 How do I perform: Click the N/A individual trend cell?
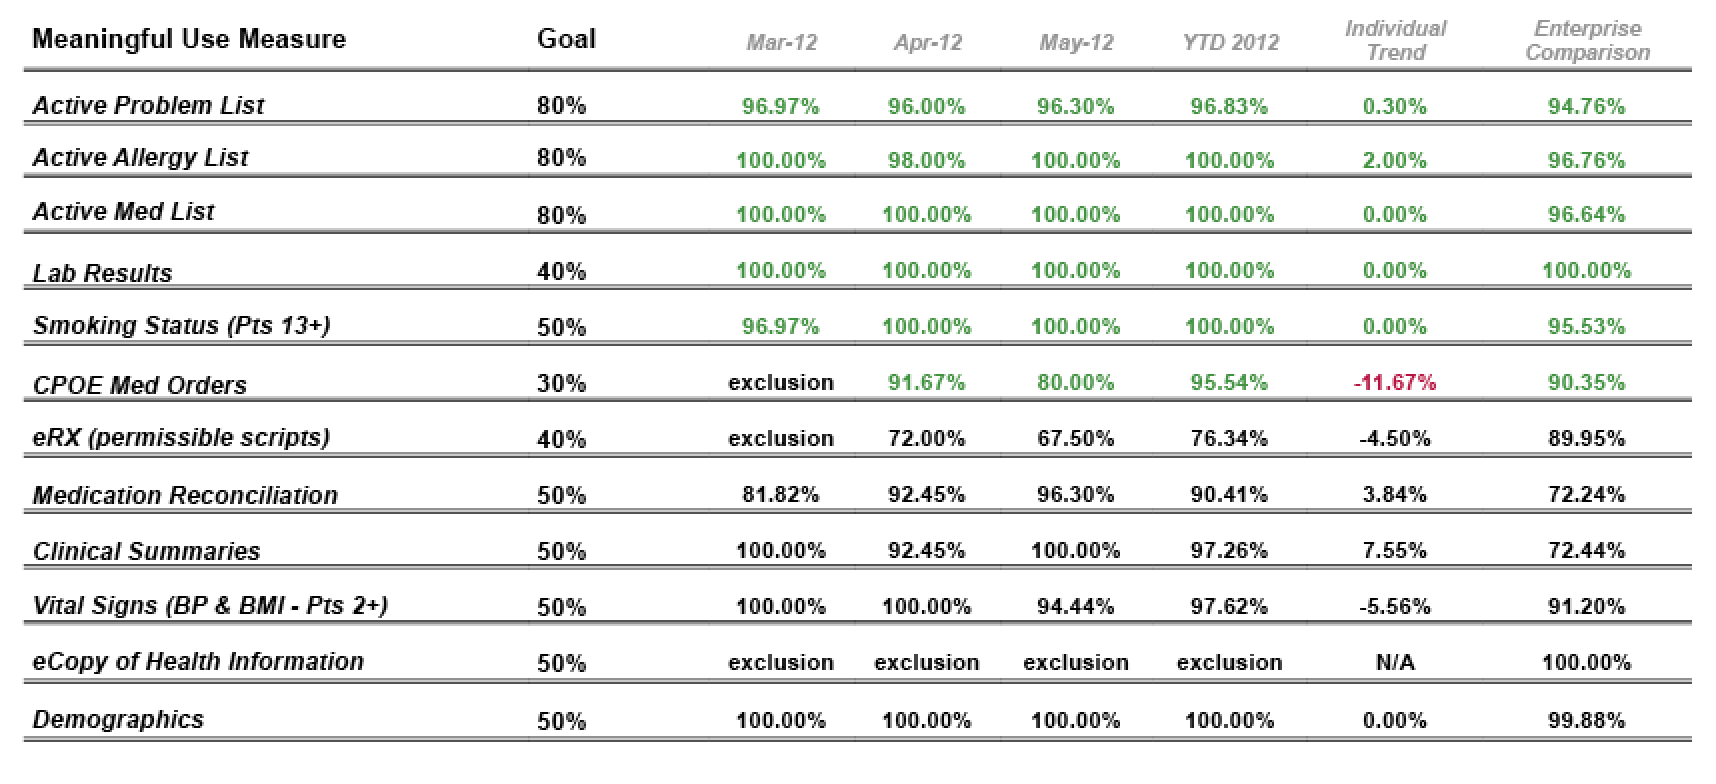tap(1394, 662)
